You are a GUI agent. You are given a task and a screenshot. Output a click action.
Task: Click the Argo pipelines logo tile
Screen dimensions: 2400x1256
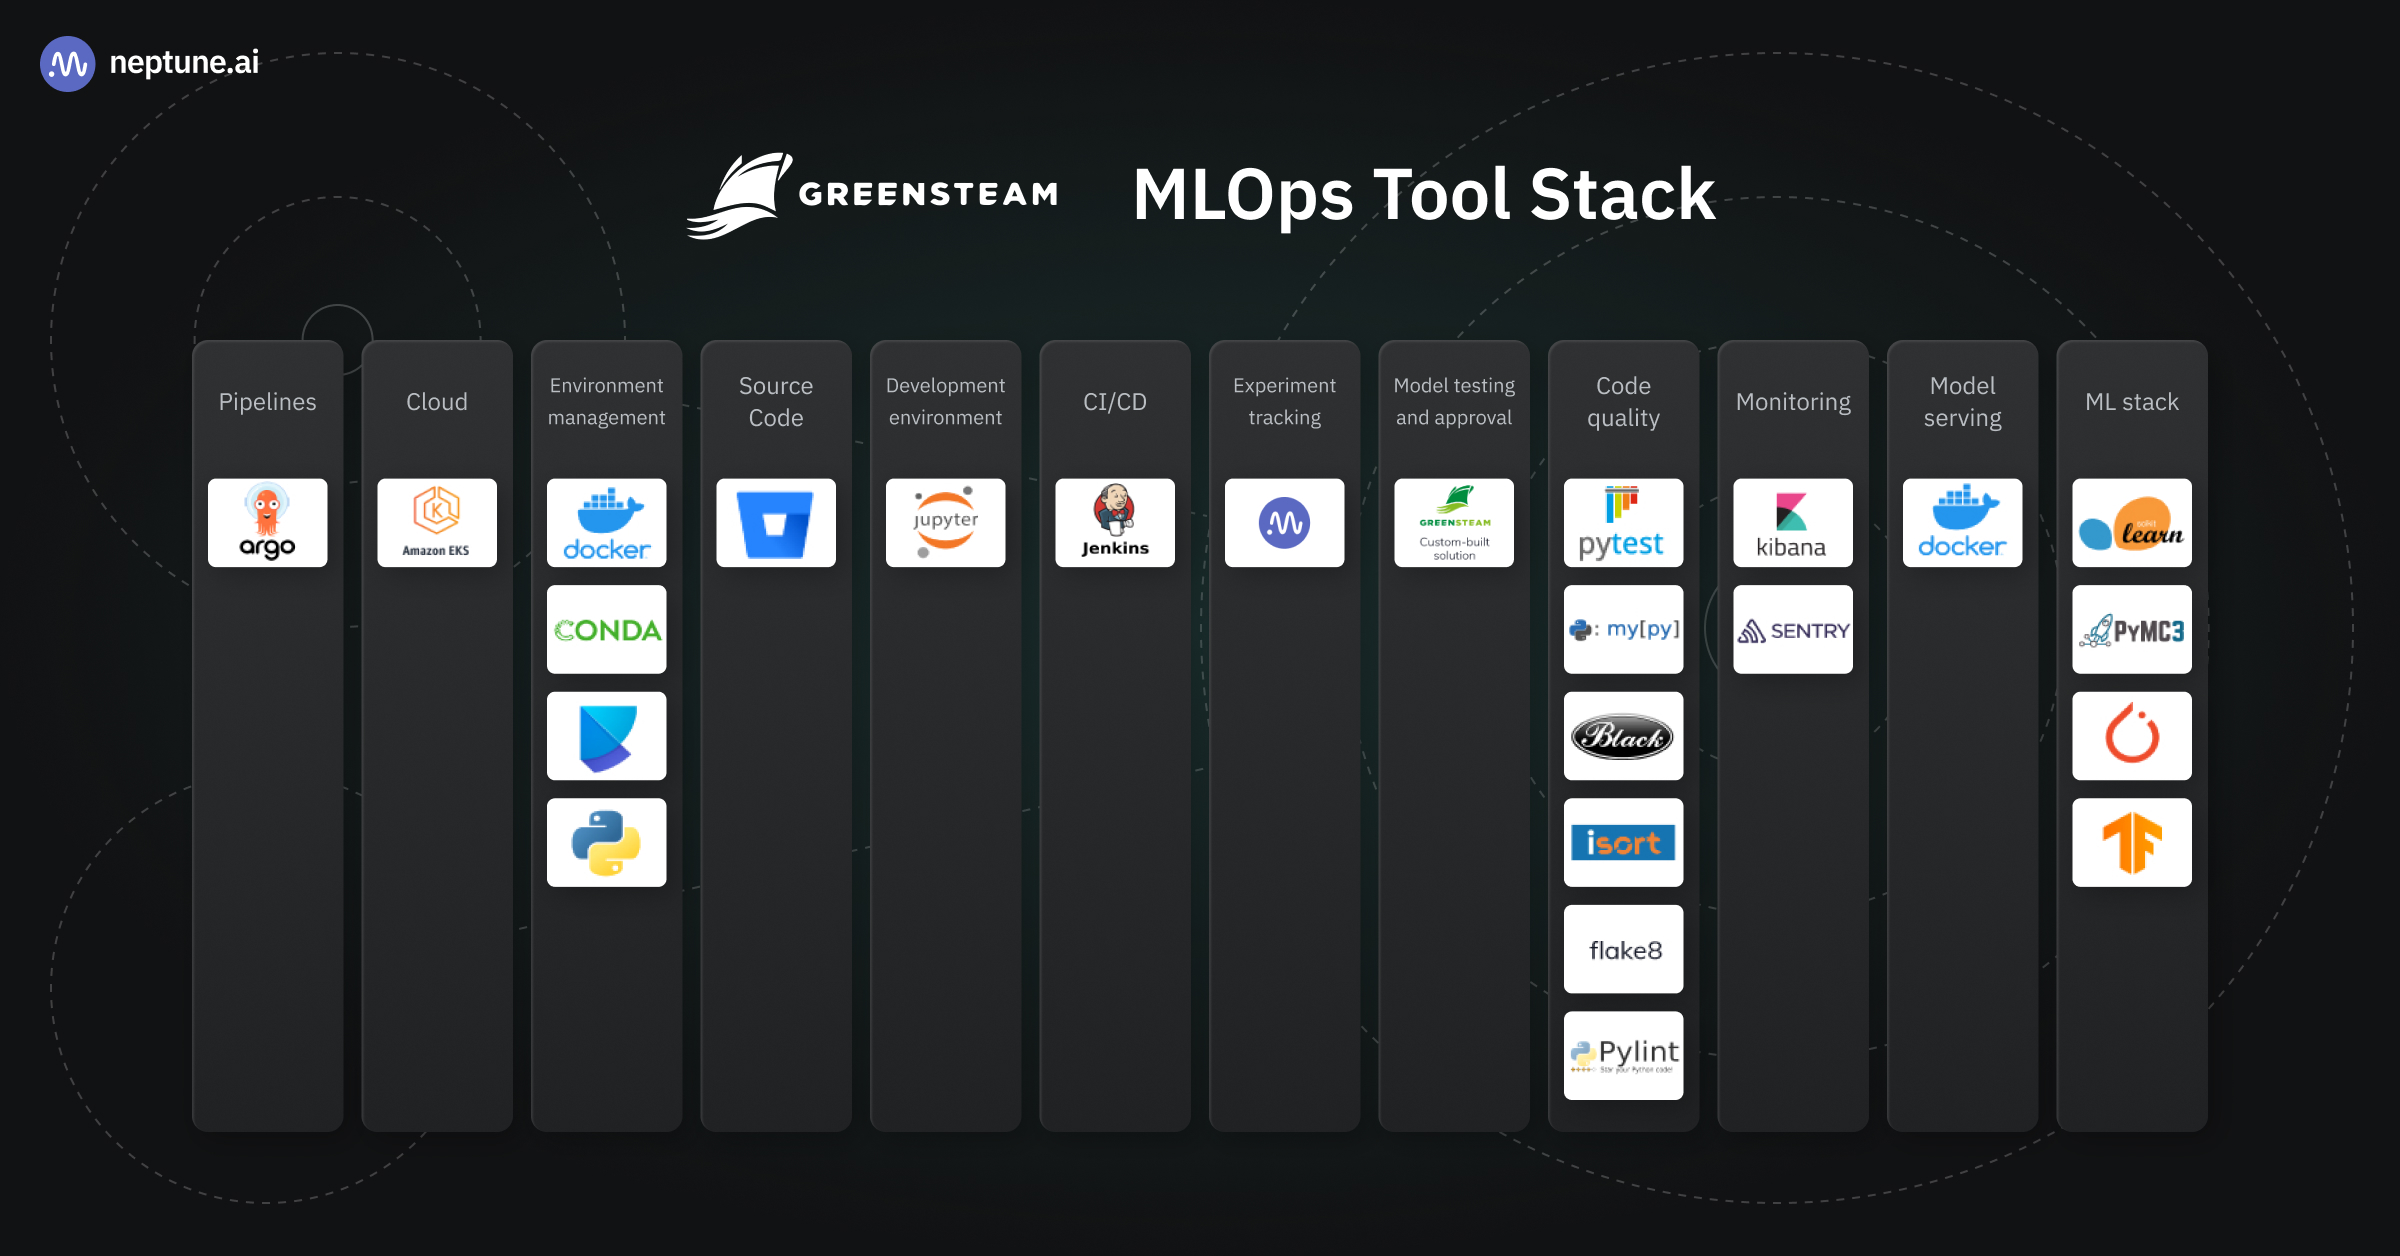[x=267, y=522]
